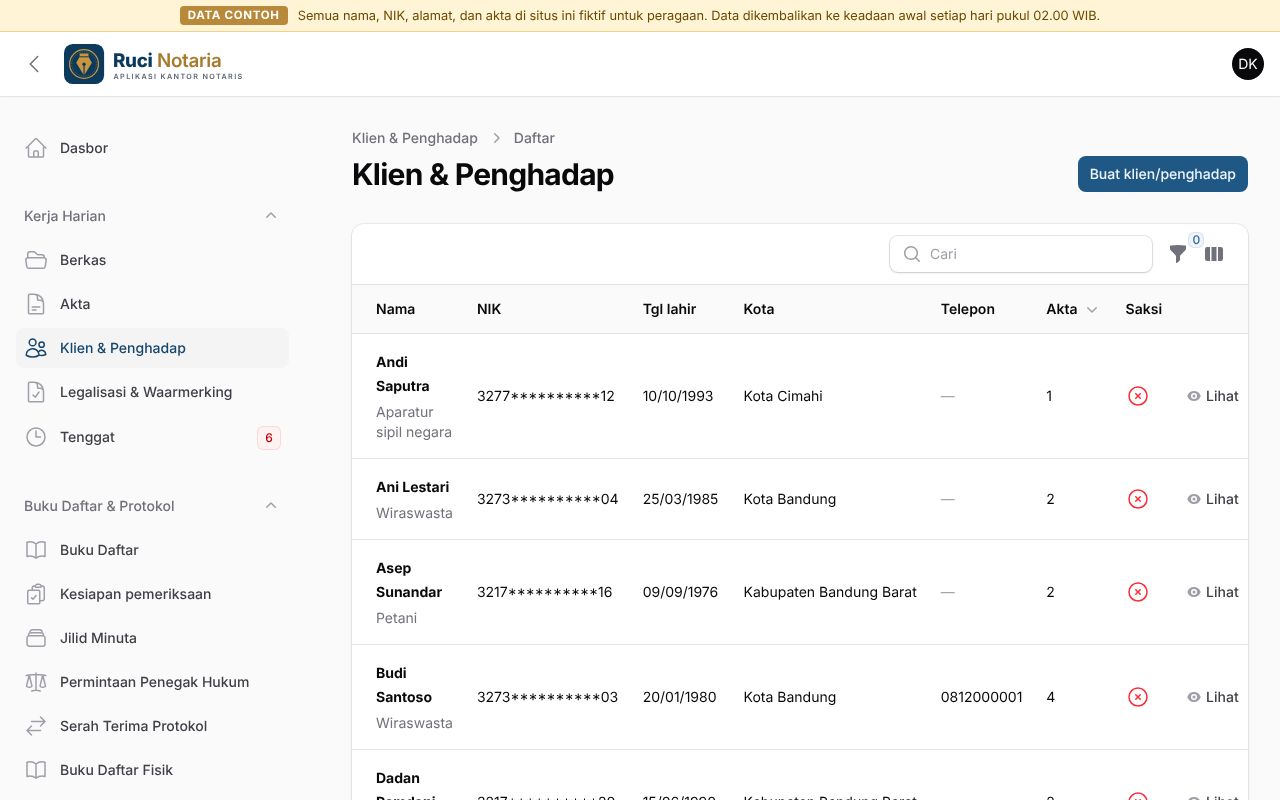
Task: Click the Kota column header
Action: (x=759, y=309)
